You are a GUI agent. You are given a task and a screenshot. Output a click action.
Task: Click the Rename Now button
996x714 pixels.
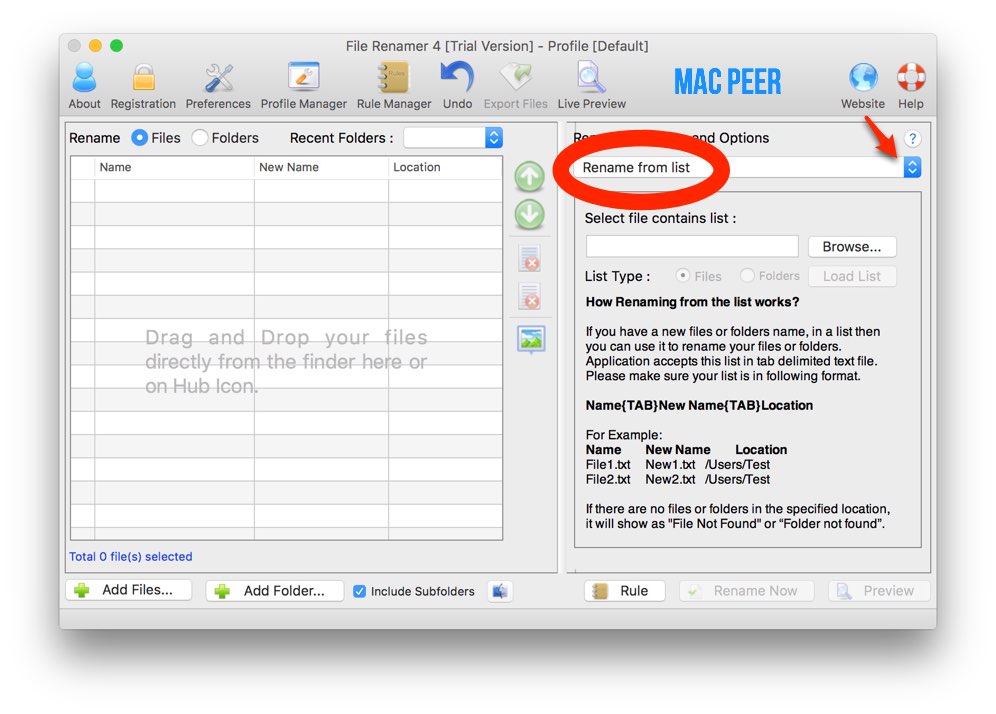[746, 591]
